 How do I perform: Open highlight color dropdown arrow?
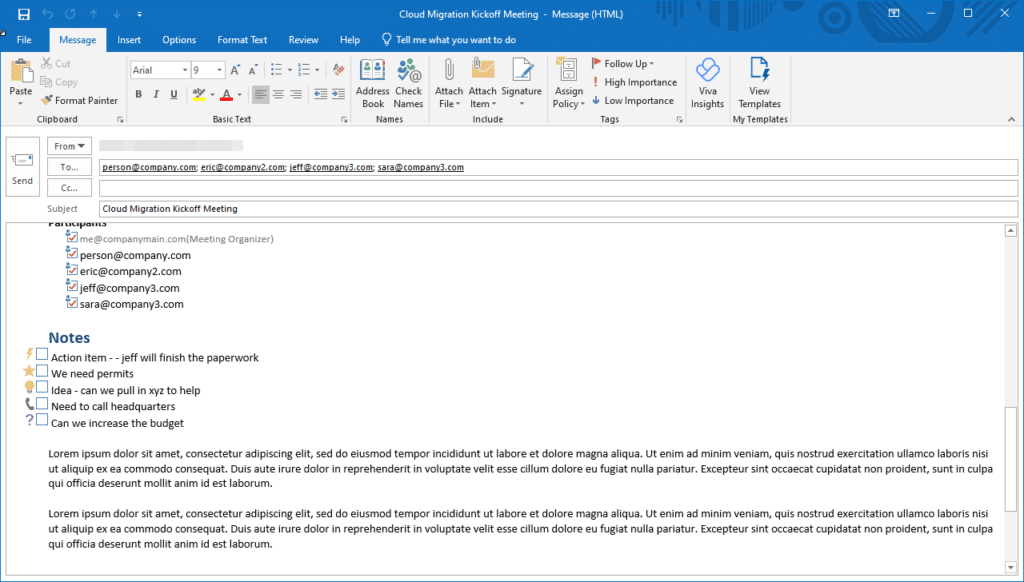(212, 95)
